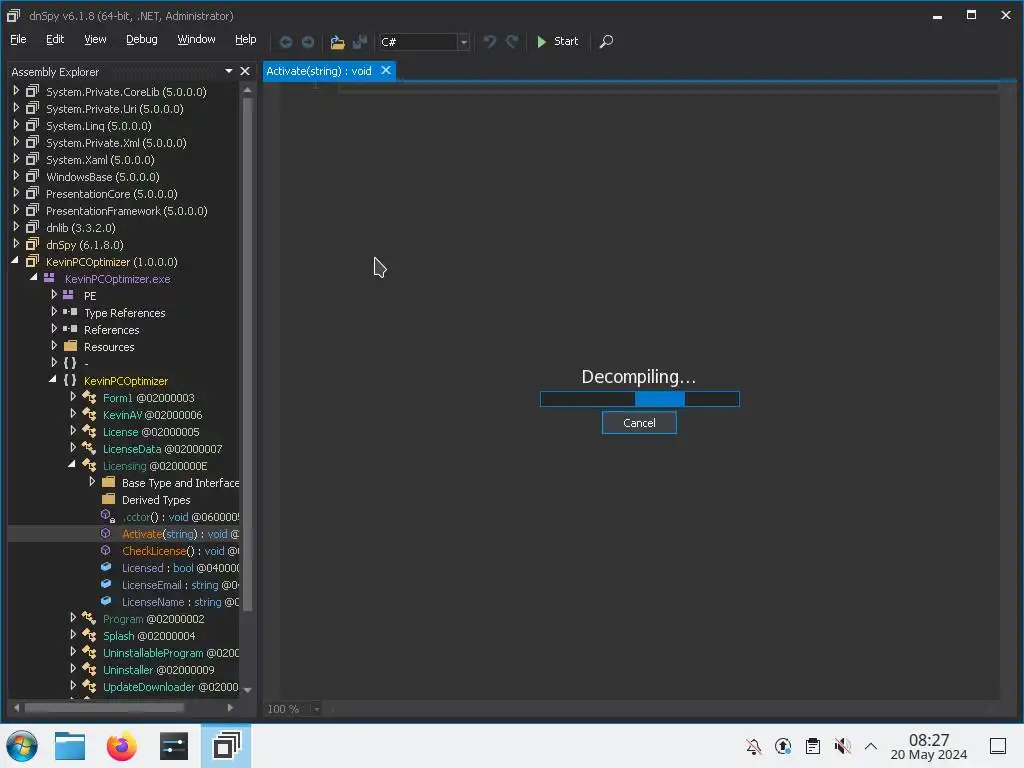This screenshot has height=768, width=1024.
Task: Expand the dnlib (3.3.2.0) node
Action: (16, 227)
